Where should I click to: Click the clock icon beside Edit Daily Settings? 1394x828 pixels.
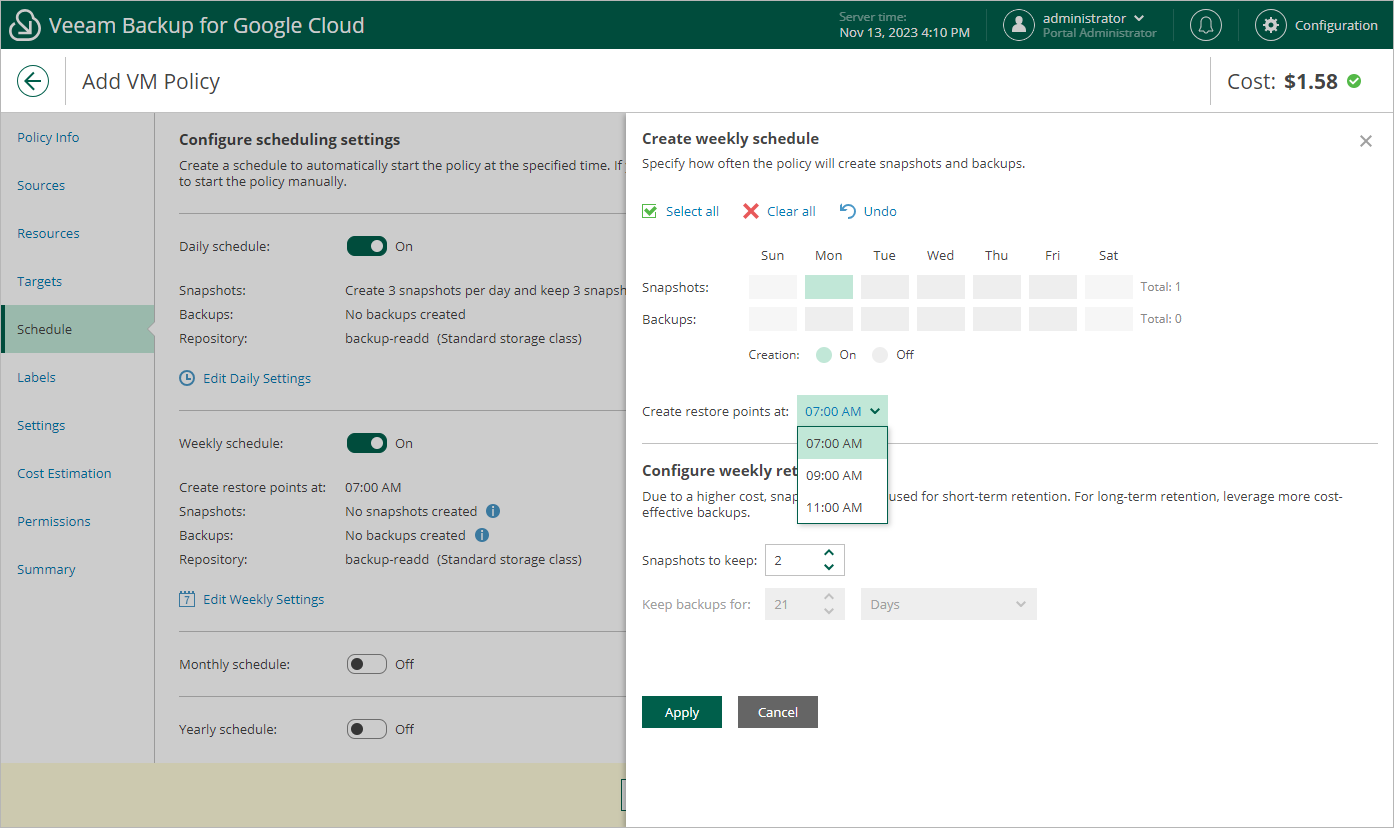pyautogui.click(x=187, y=378)
